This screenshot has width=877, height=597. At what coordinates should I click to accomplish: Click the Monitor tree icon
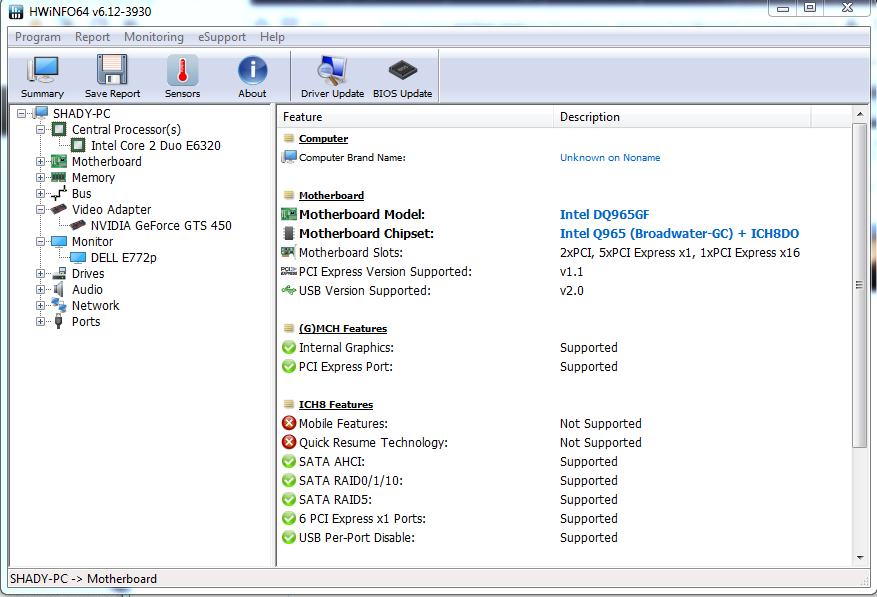tap(59, 242)
